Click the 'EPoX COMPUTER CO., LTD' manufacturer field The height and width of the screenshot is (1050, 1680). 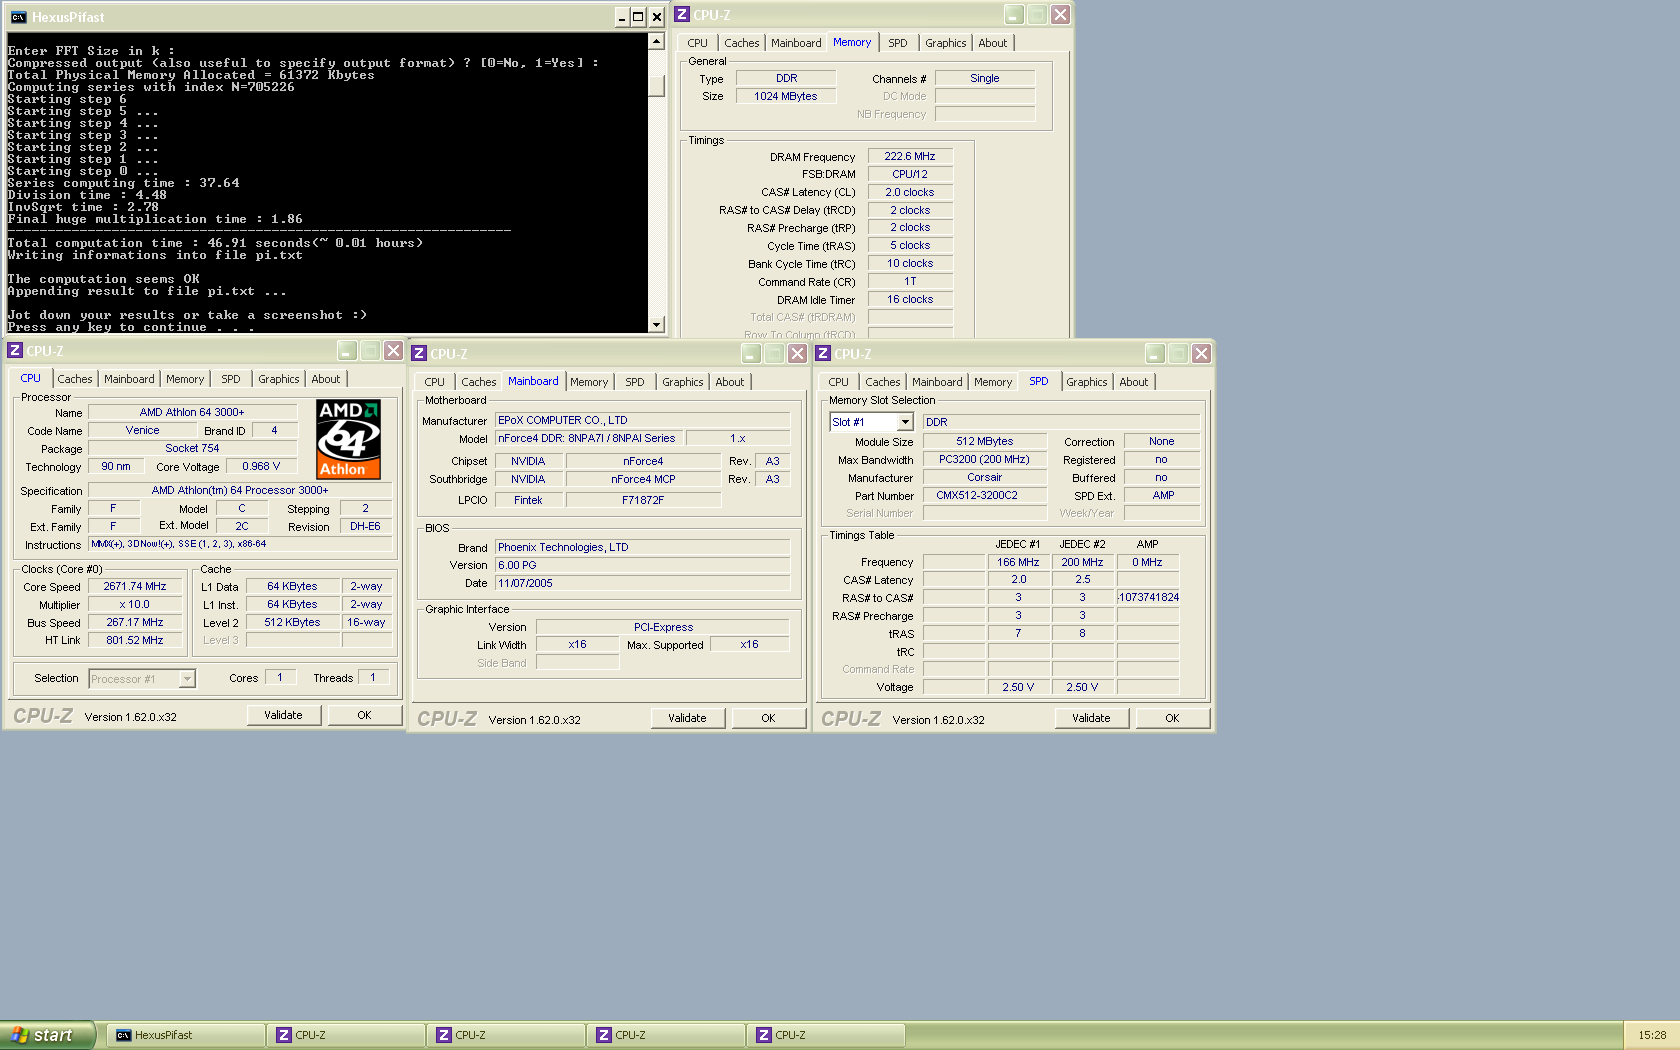643,421
